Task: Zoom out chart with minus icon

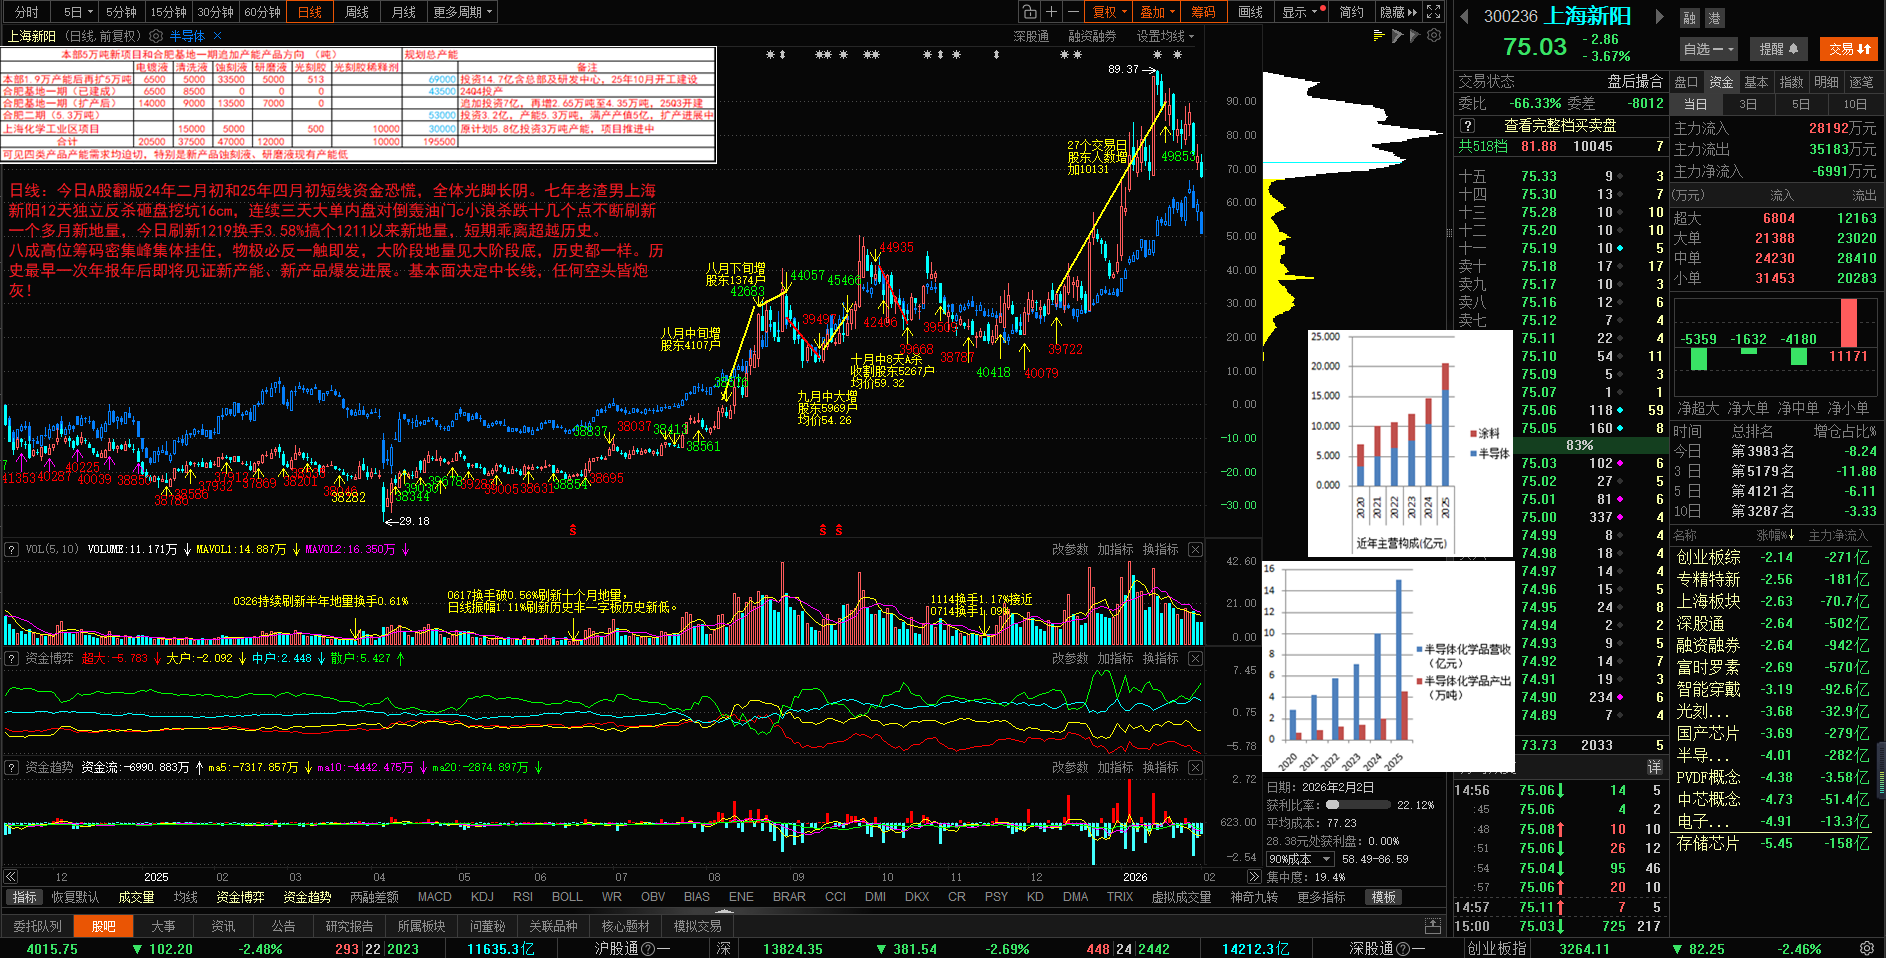Action: tap(1073, 12)
